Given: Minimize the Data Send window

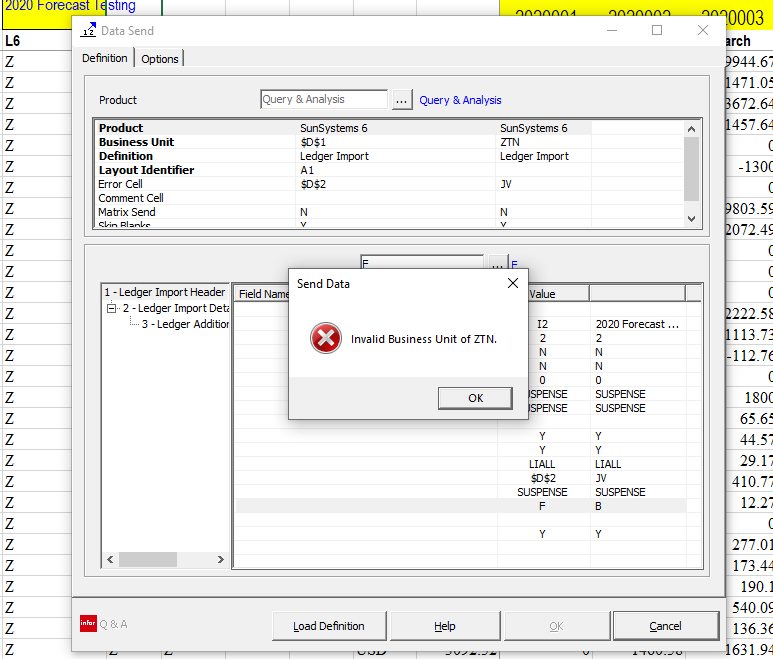Looking at the screenshot, I should click(612, 30).
